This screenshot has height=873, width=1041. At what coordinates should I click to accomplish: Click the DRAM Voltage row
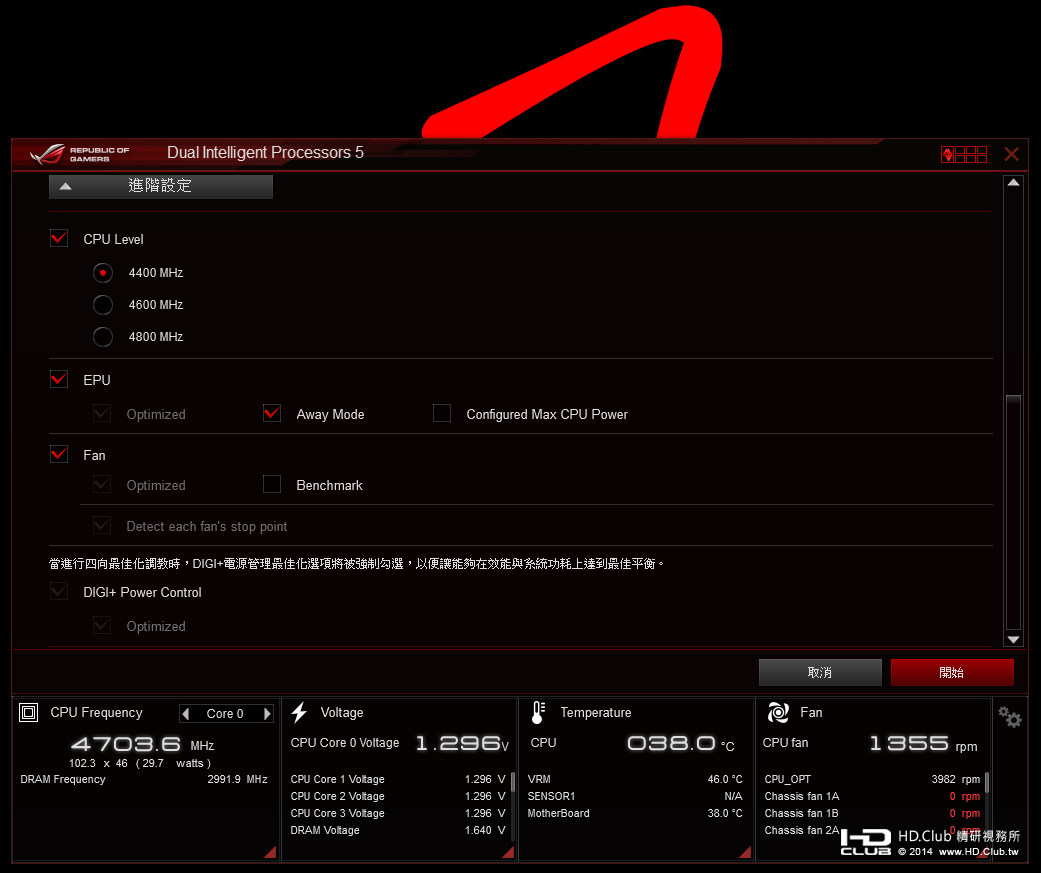click(398, 831)
